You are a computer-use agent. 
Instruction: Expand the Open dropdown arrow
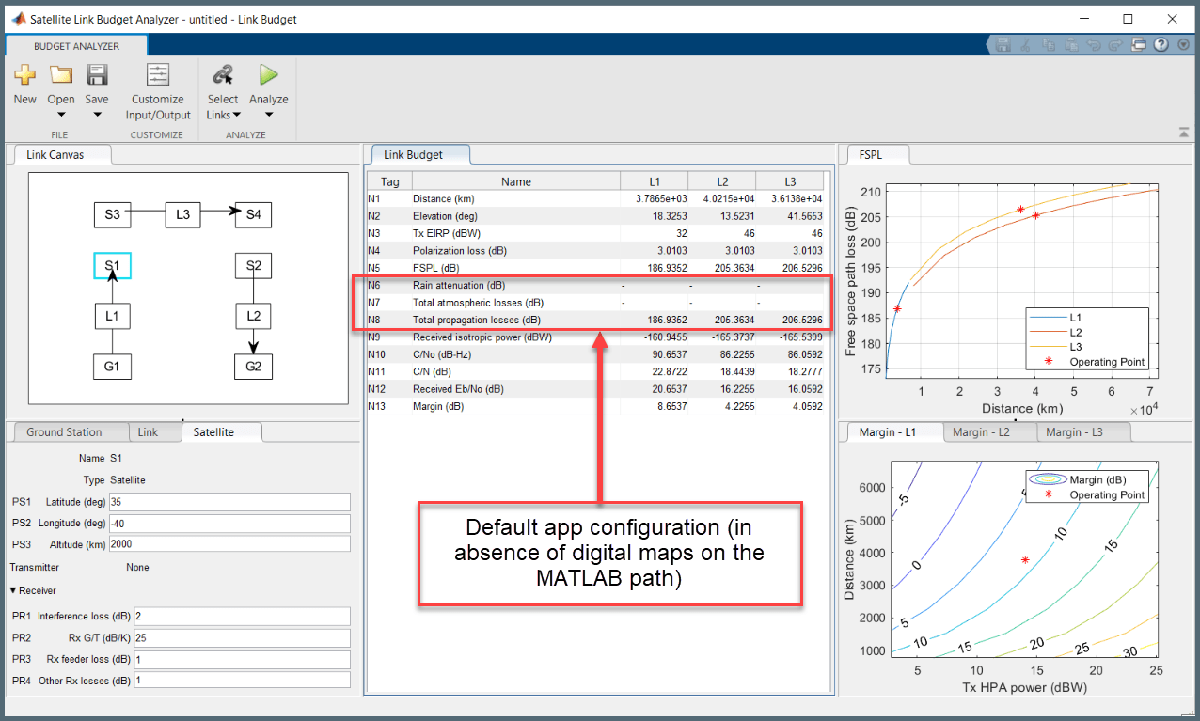coord(61,114)
